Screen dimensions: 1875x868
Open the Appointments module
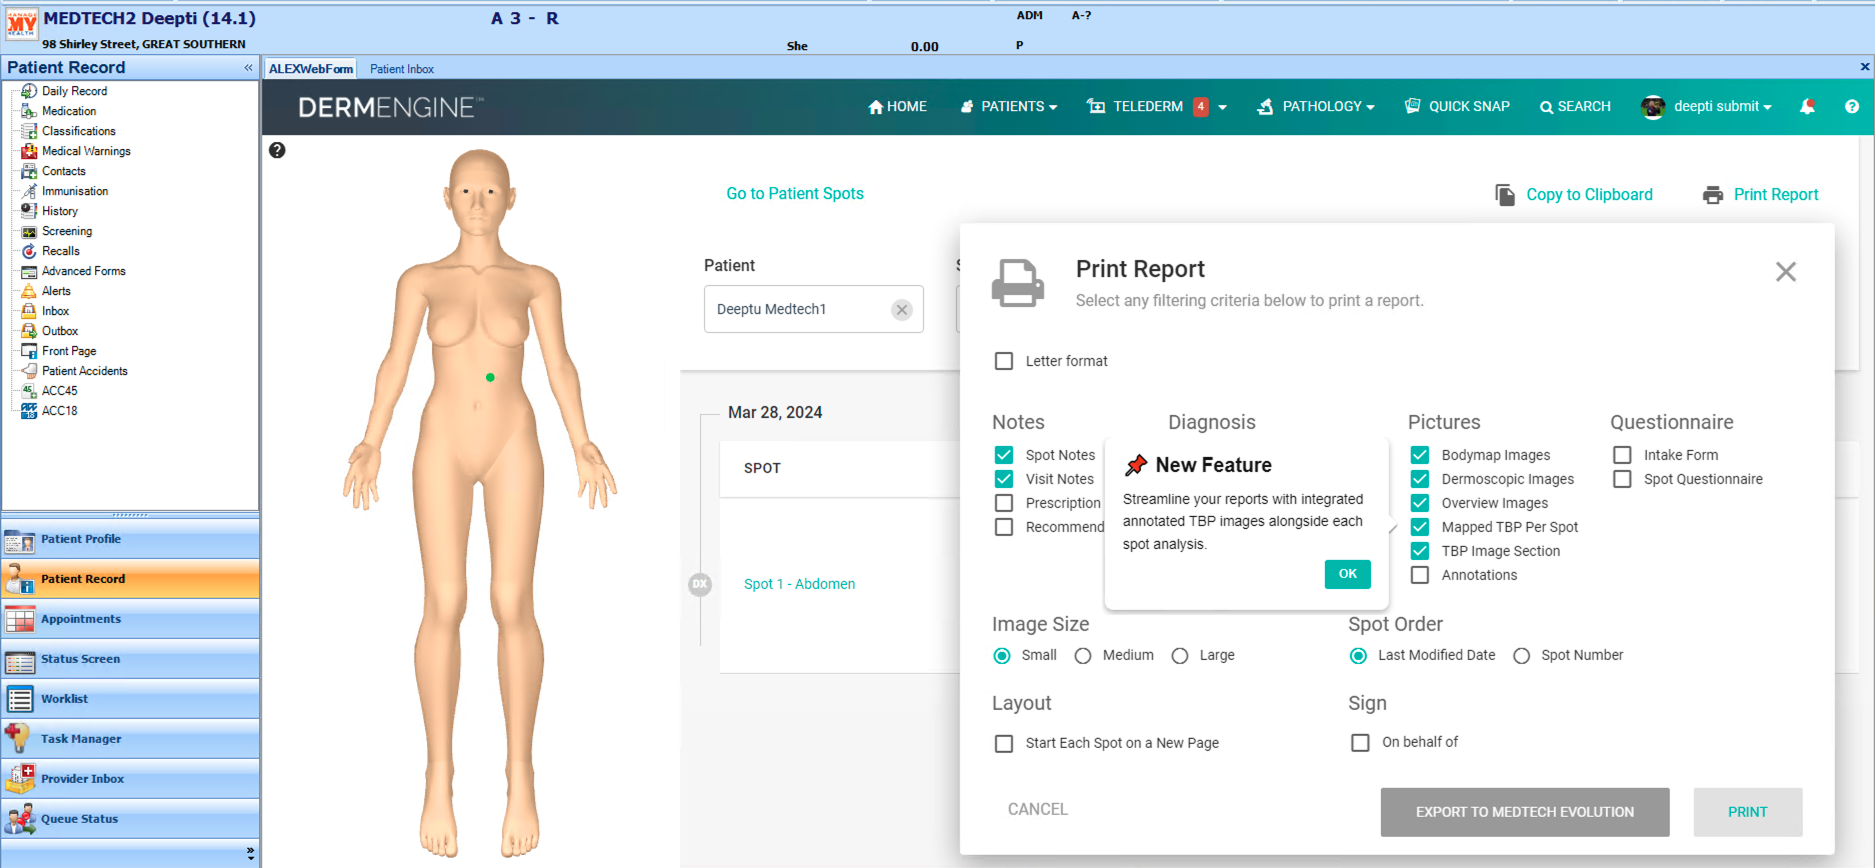(x=80, y=619)
